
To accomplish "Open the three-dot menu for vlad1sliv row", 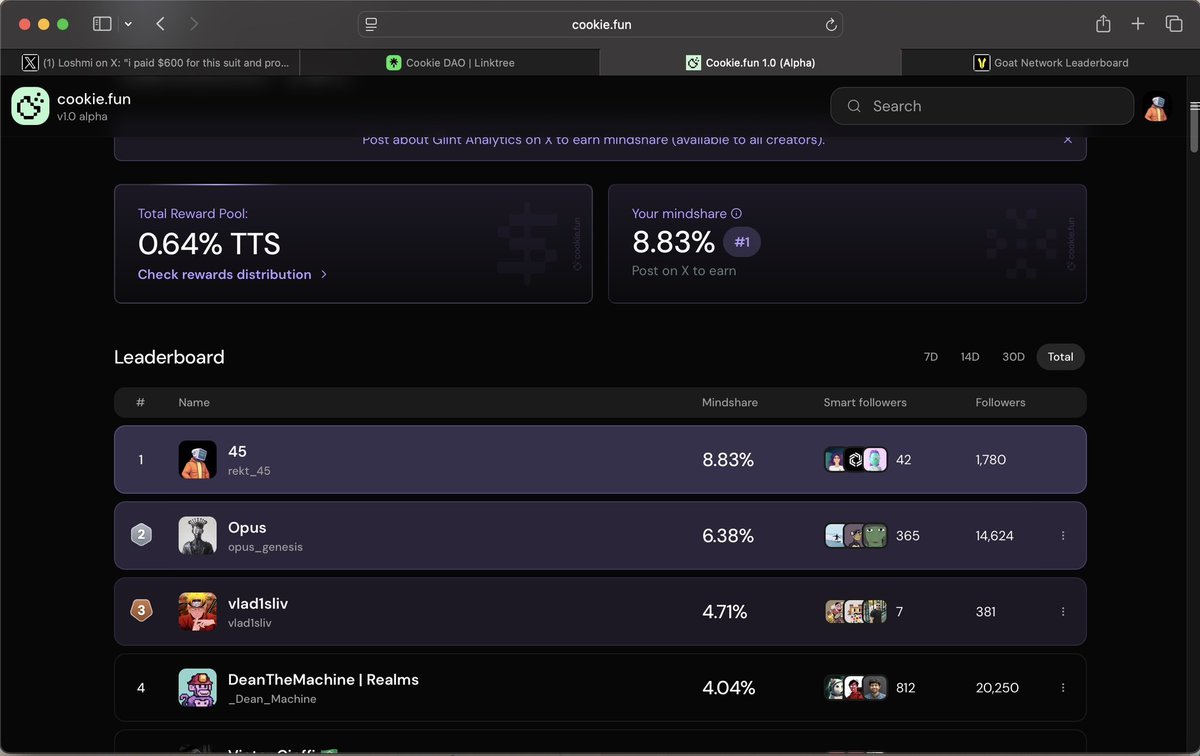I will point(1063,612).
